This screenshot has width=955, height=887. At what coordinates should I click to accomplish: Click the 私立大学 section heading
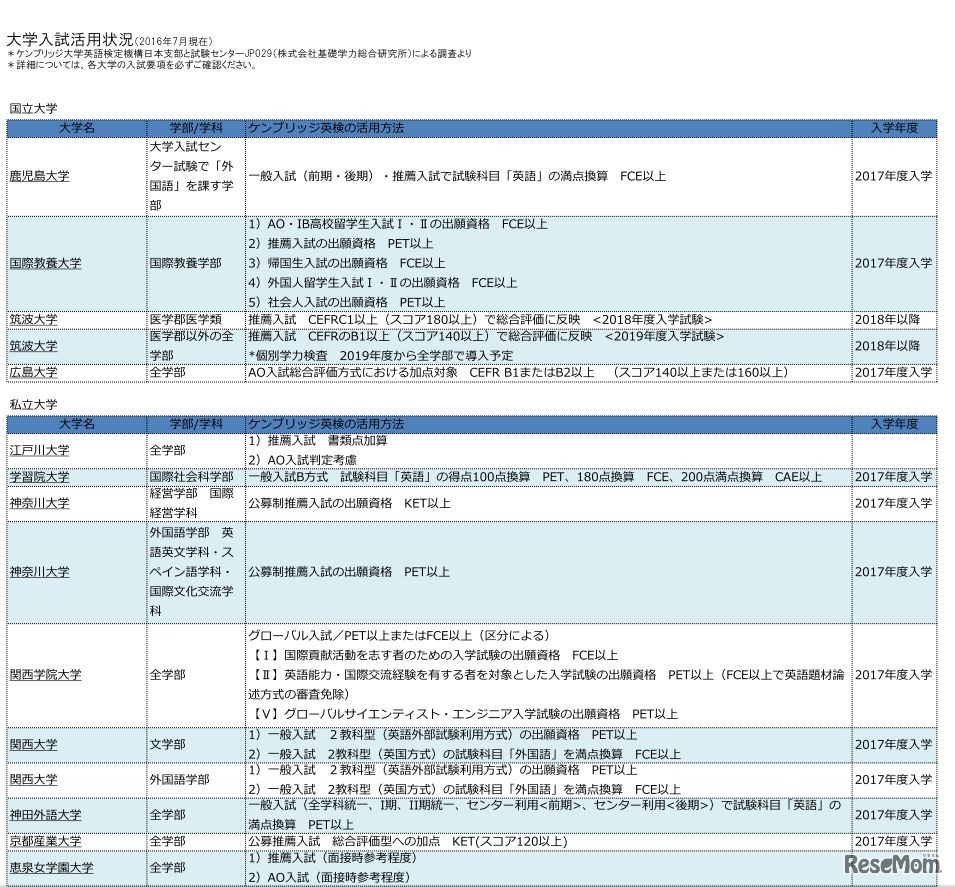[33, 405]
